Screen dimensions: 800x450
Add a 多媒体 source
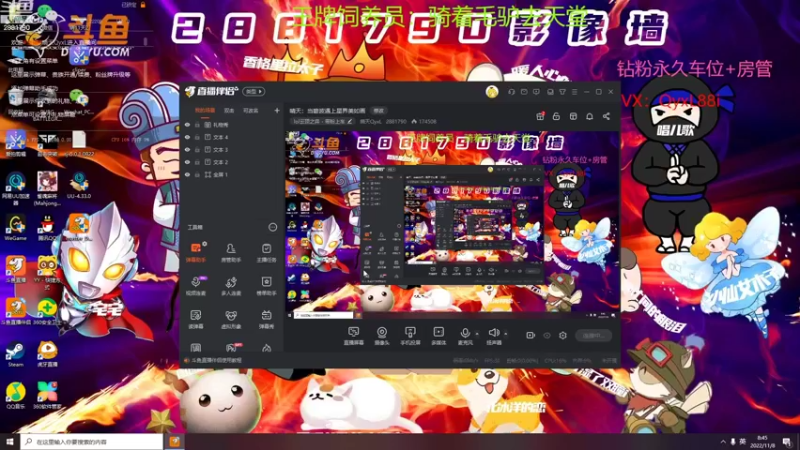pyautogui.click(x=438, y=336)
